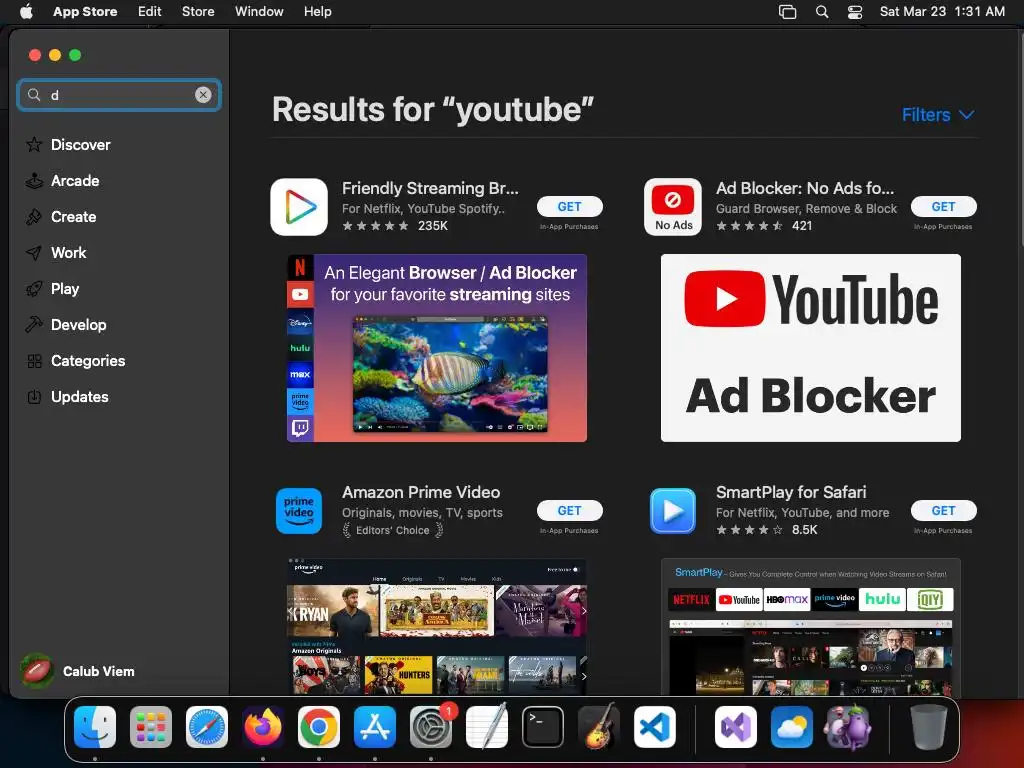The width and height of the screenshot is (1024, 768).
Task: Open the Play section
Action: (x=53, y=289)
